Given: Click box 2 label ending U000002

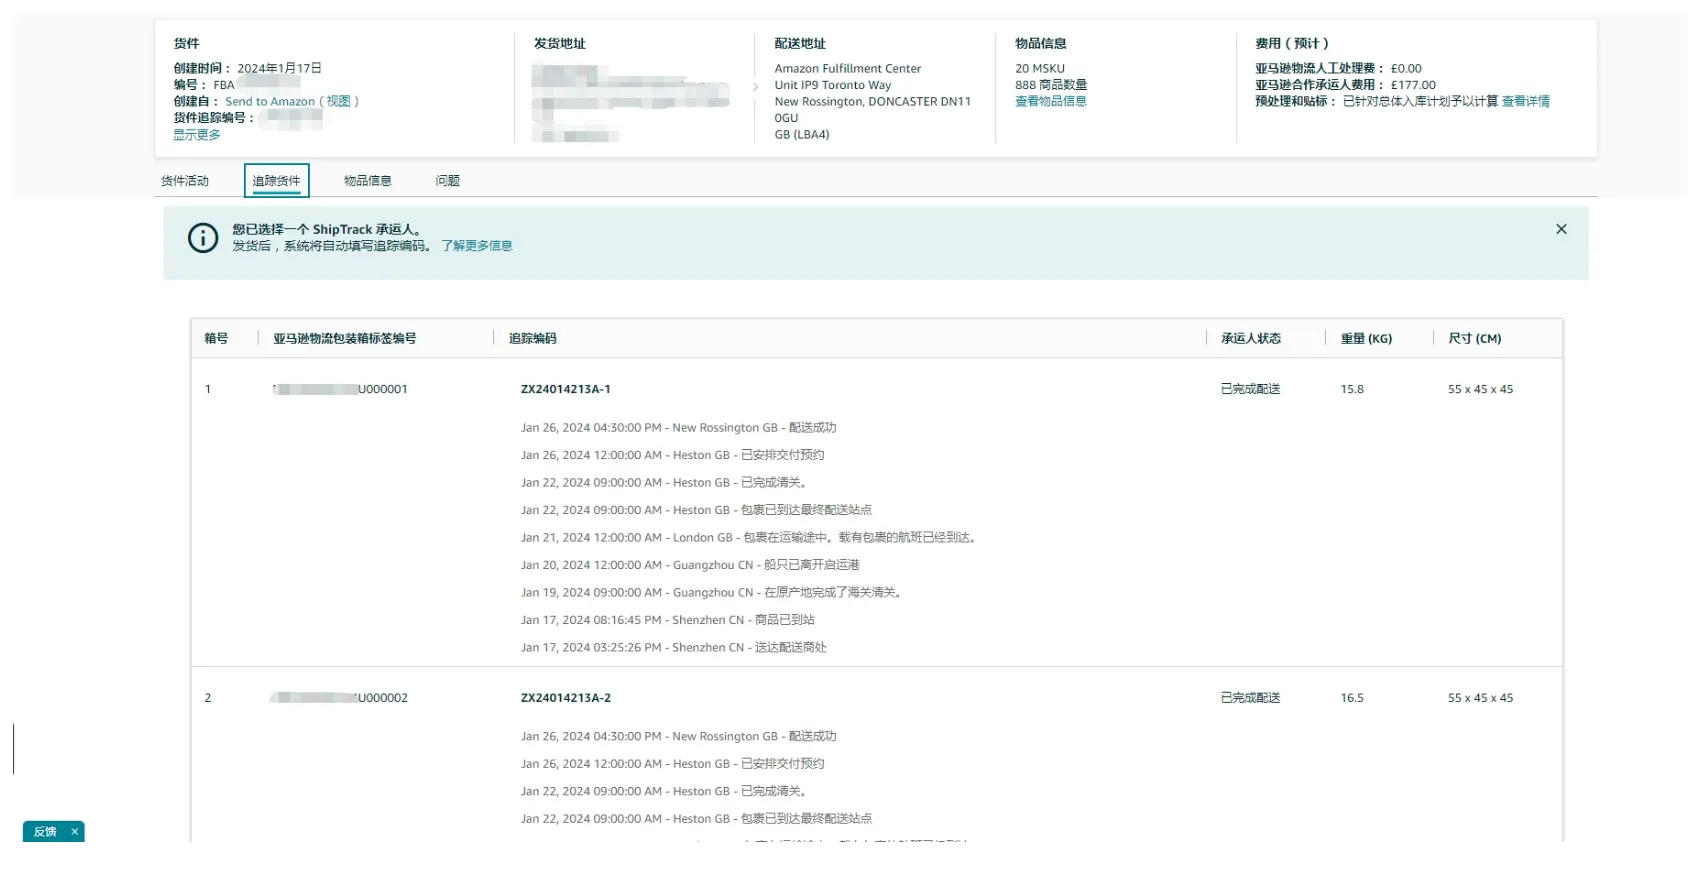Looking at the screenshot, I should coord(340,698).
